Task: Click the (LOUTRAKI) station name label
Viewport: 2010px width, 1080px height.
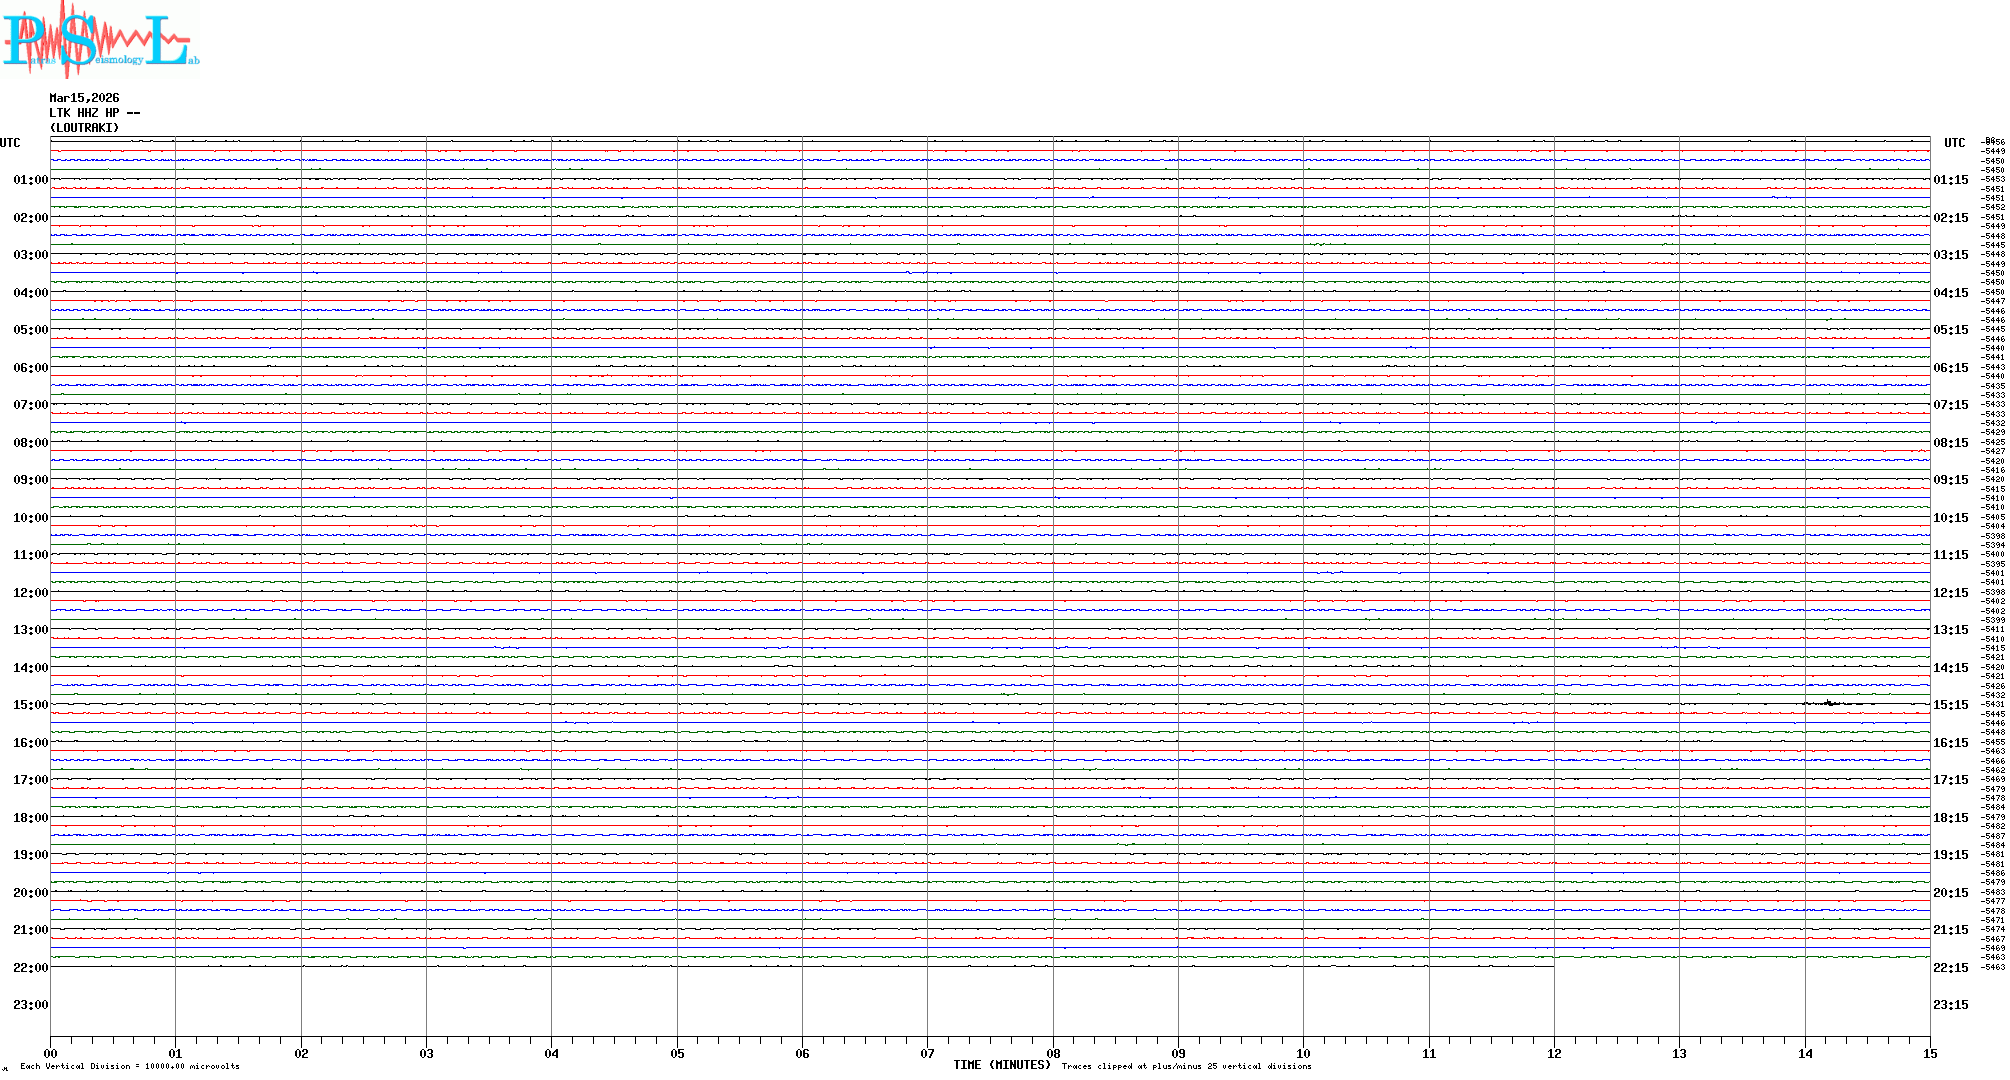Action: [x=84, y=128]
